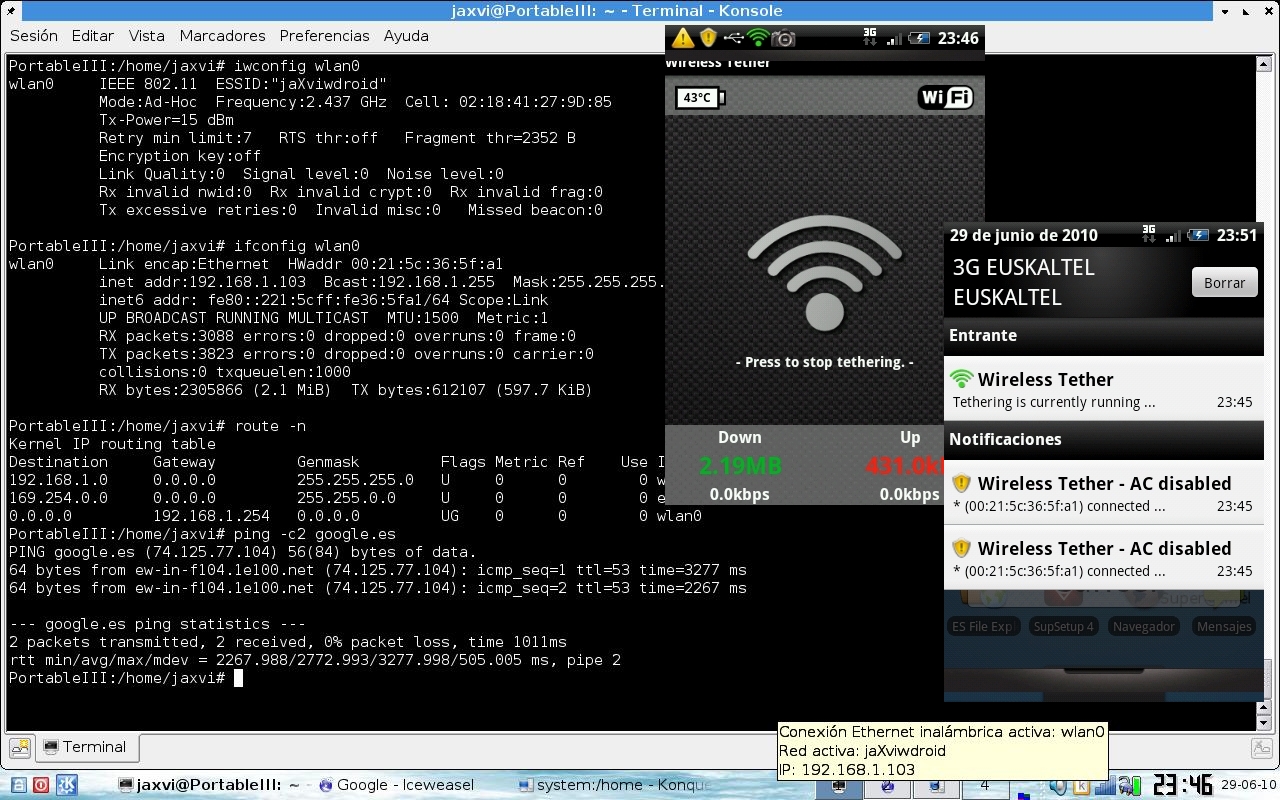Open the Preferencias menu
This screenshot has height=800, width=1280.
pos(324,35)
